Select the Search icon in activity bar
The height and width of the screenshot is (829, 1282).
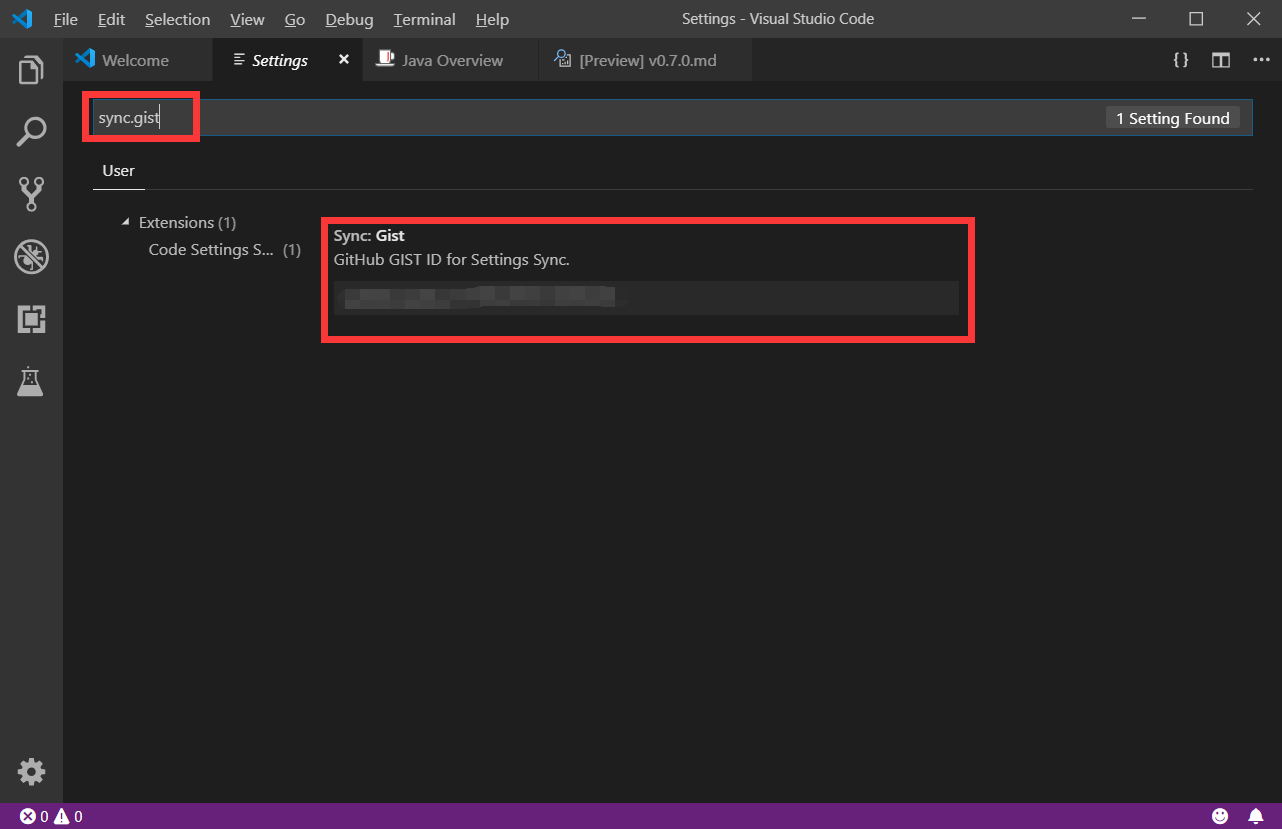pyautogui.click(x=30, y=131)
